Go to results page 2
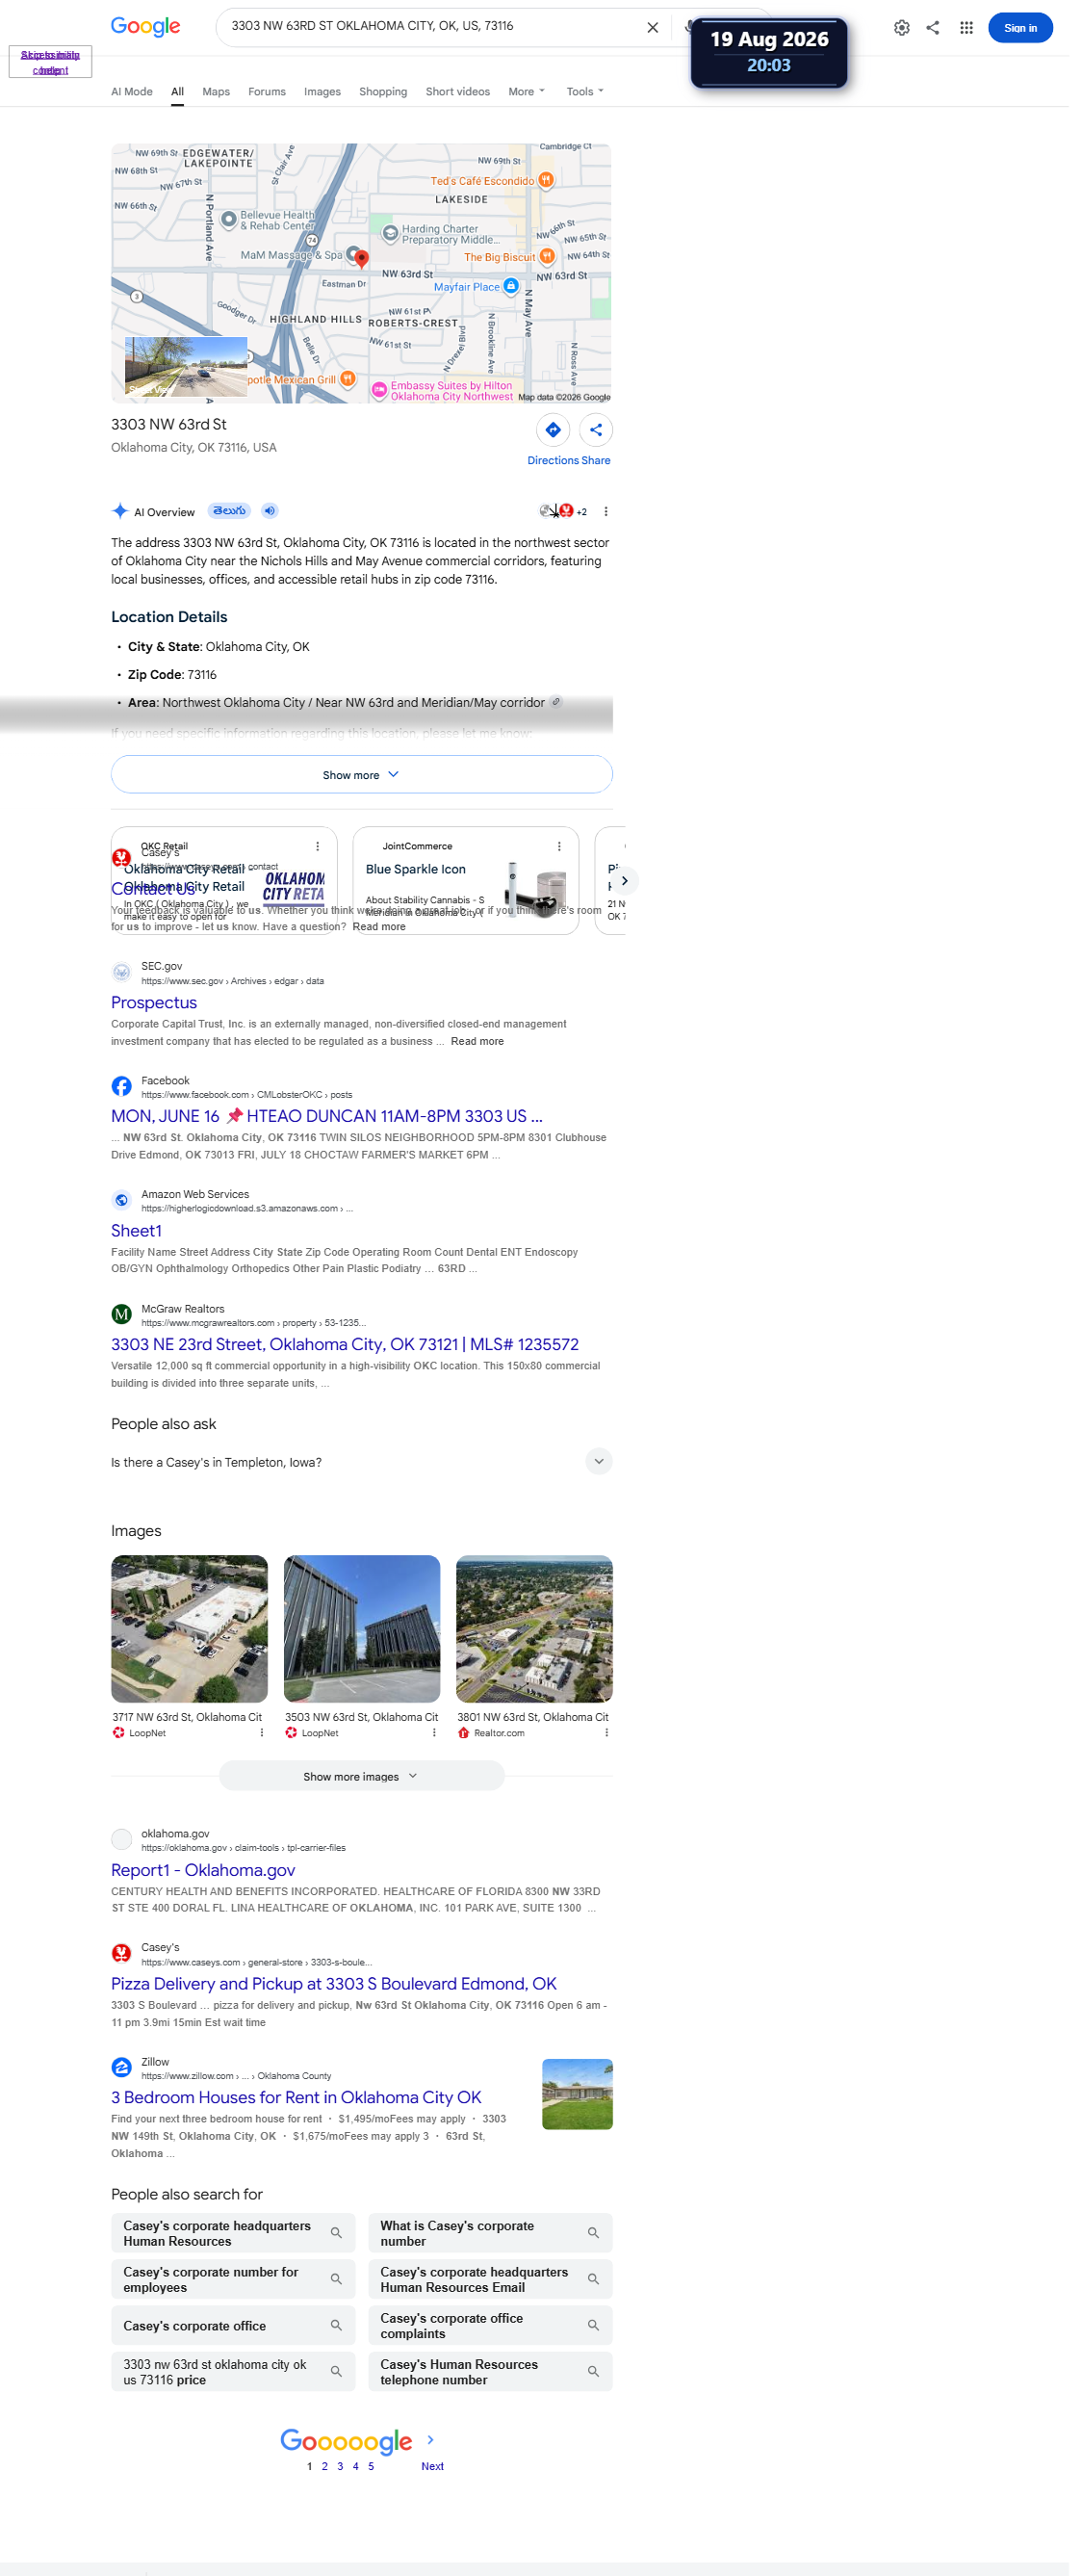The width and height of the screenshot is (1082, 2576). coord(325,2467)
